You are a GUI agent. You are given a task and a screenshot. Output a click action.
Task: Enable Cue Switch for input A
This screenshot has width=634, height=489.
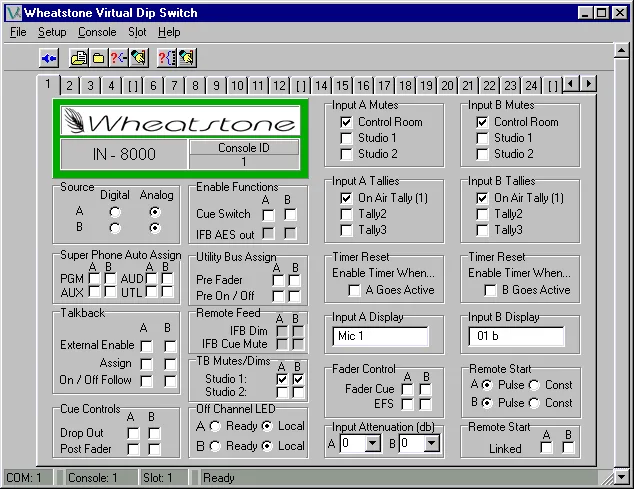point(268,215)
